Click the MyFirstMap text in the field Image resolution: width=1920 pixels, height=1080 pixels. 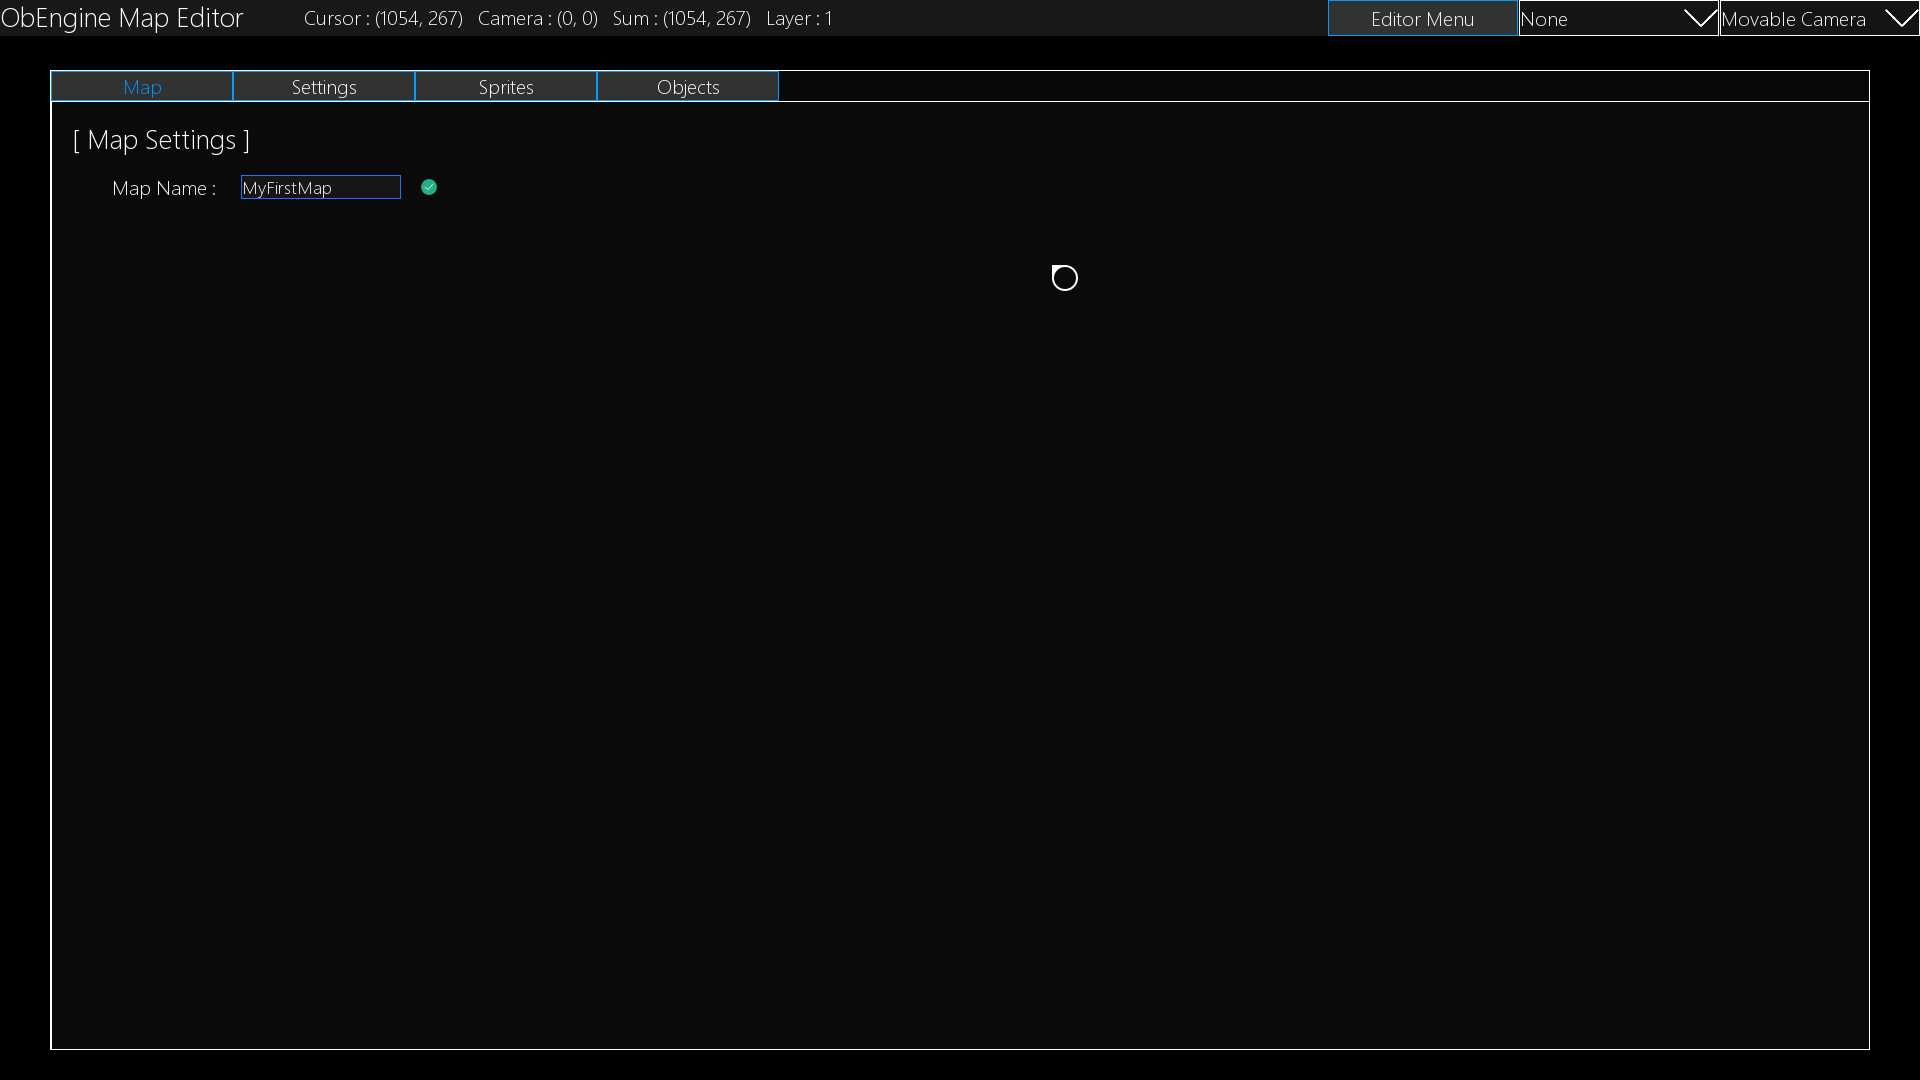click(287, 188)
